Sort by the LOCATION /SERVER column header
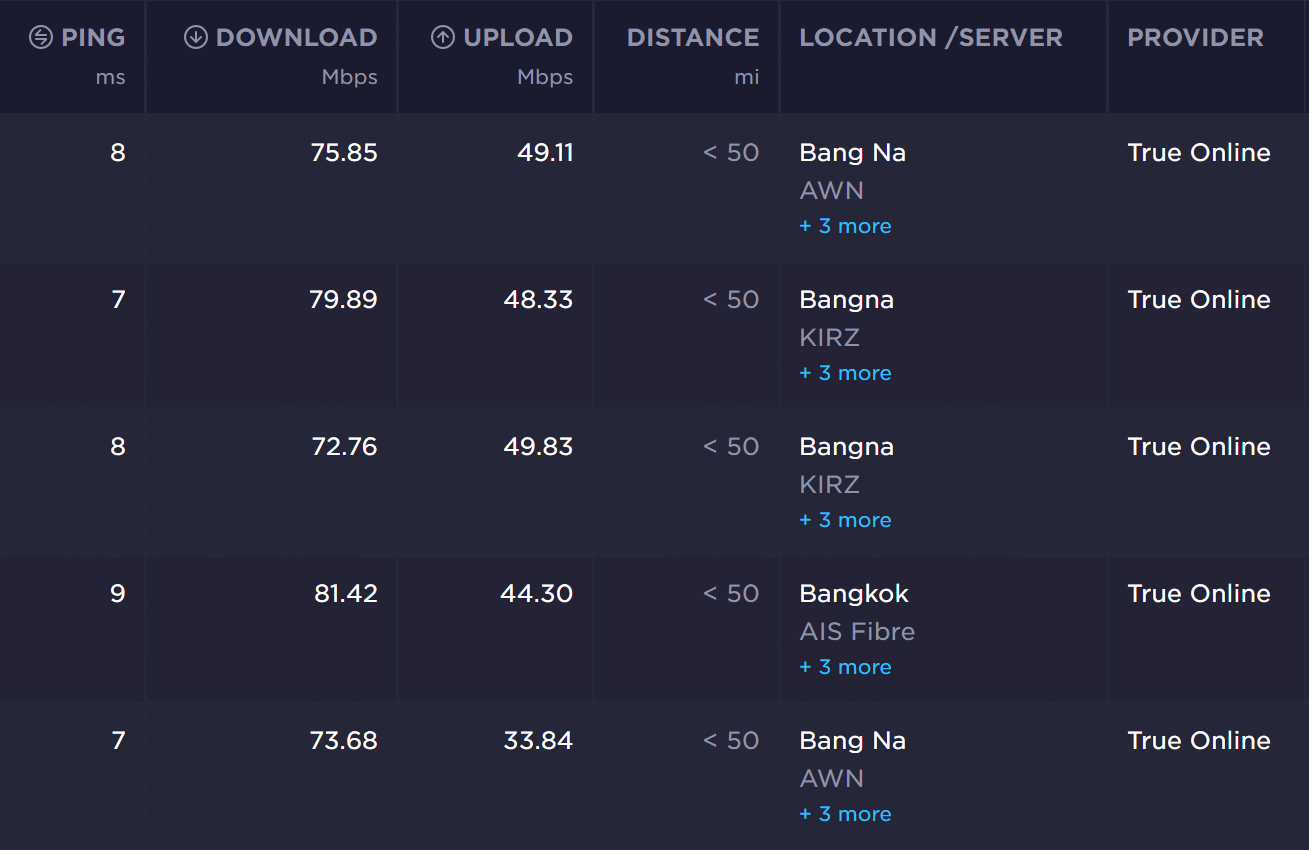Viewport: 1309px width, 850px height. click(x=931, y=38)
